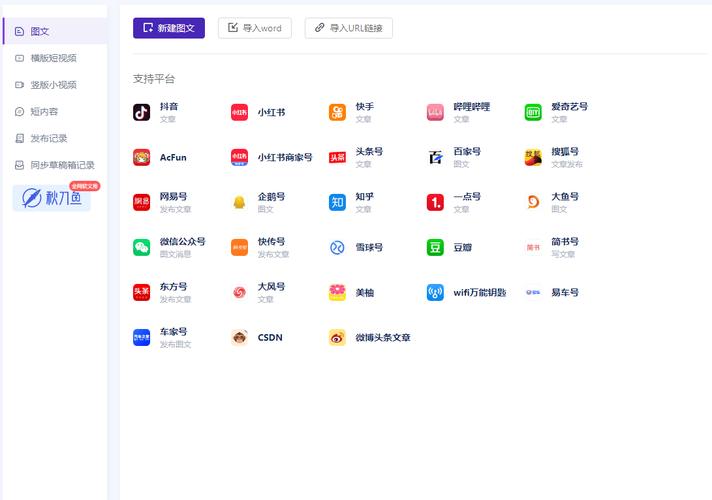Image resolution: width=712 pixels, height=500 pixels.
Task: Select the 小红书商家号 icon
Action: (239, 157)
